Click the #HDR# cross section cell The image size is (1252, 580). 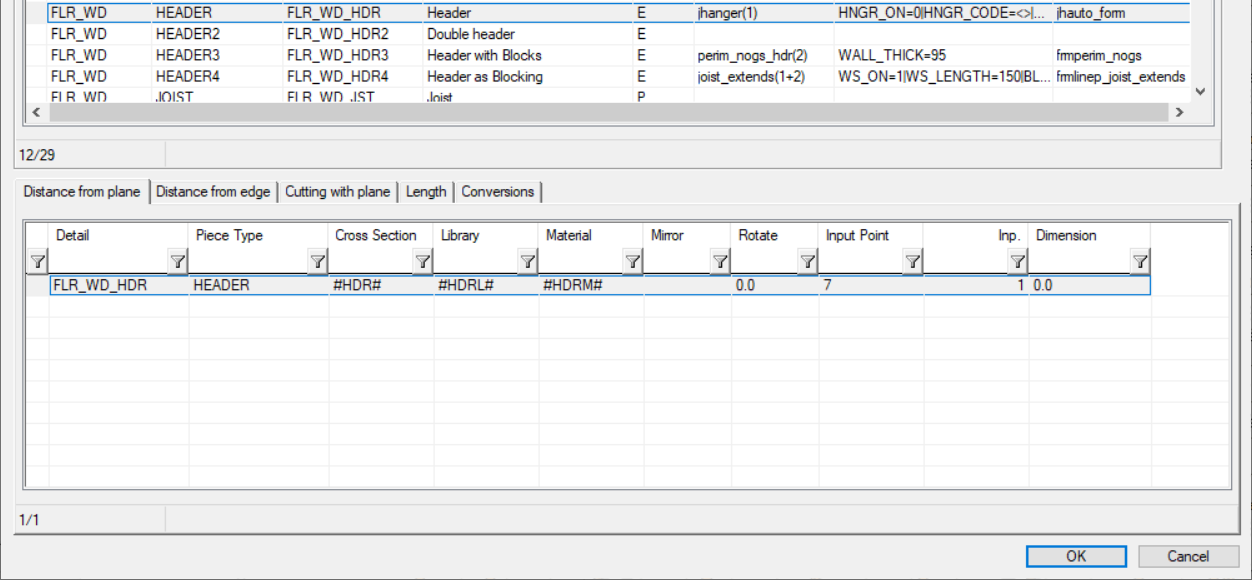coord(381,285)
